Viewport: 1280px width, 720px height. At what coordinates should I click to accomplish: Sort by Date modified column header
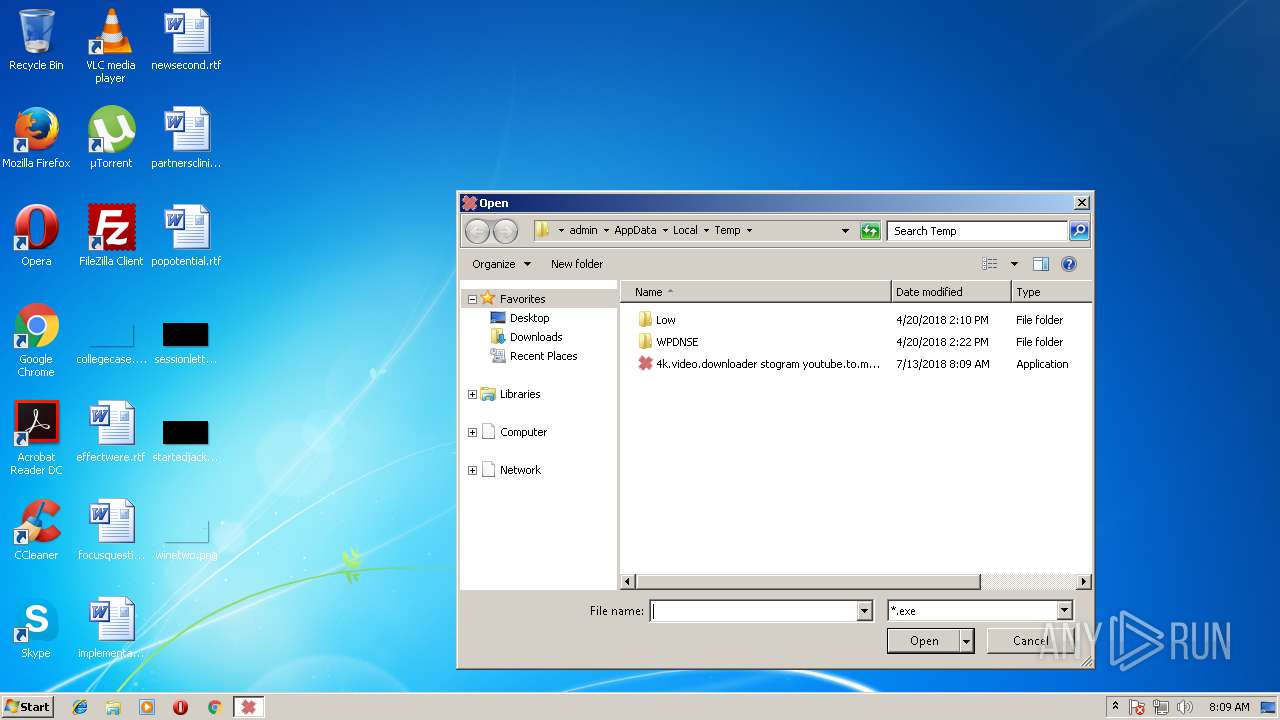point(951,292)
